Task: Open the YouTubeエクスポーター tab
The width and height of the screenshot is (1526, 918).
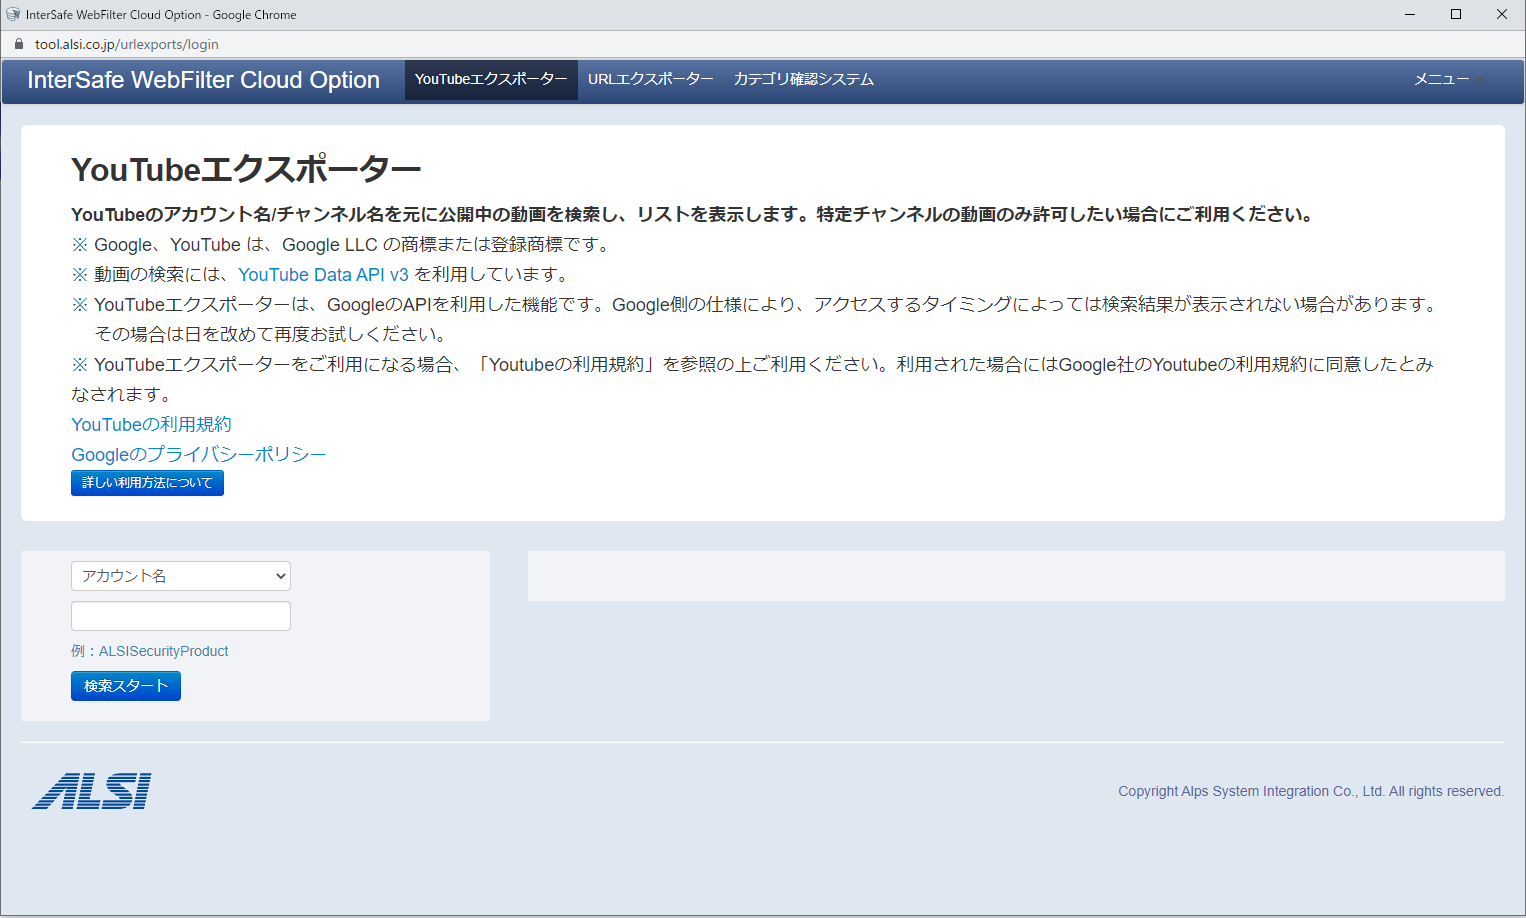Action: [x=491, y=80]
